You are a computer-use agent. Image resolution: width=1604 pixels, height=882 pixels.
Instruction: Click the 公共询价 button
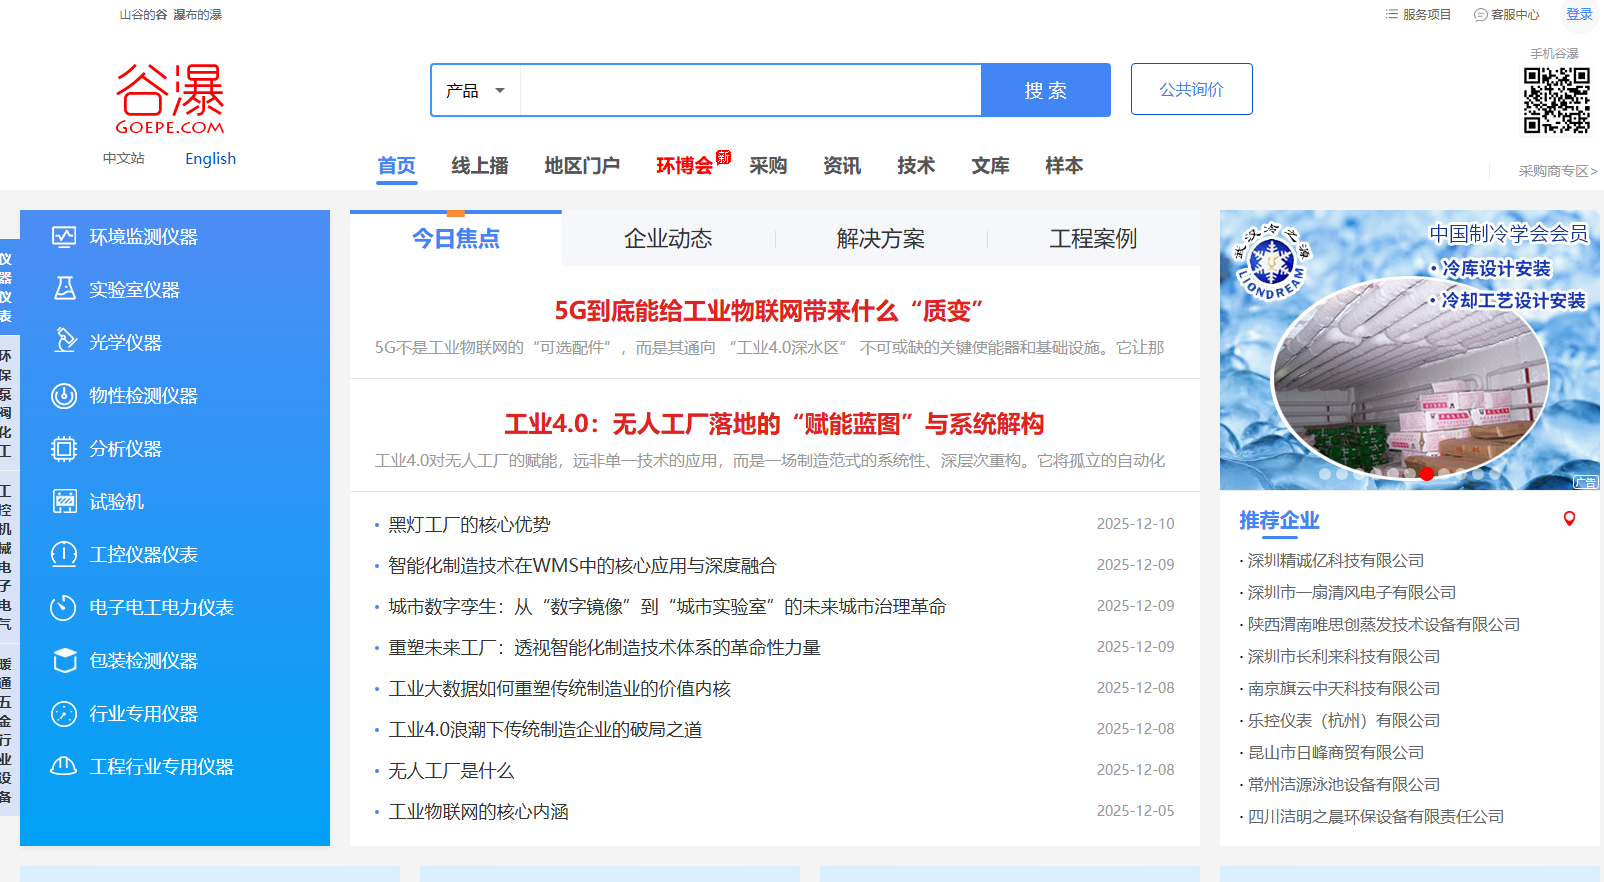1192,89
